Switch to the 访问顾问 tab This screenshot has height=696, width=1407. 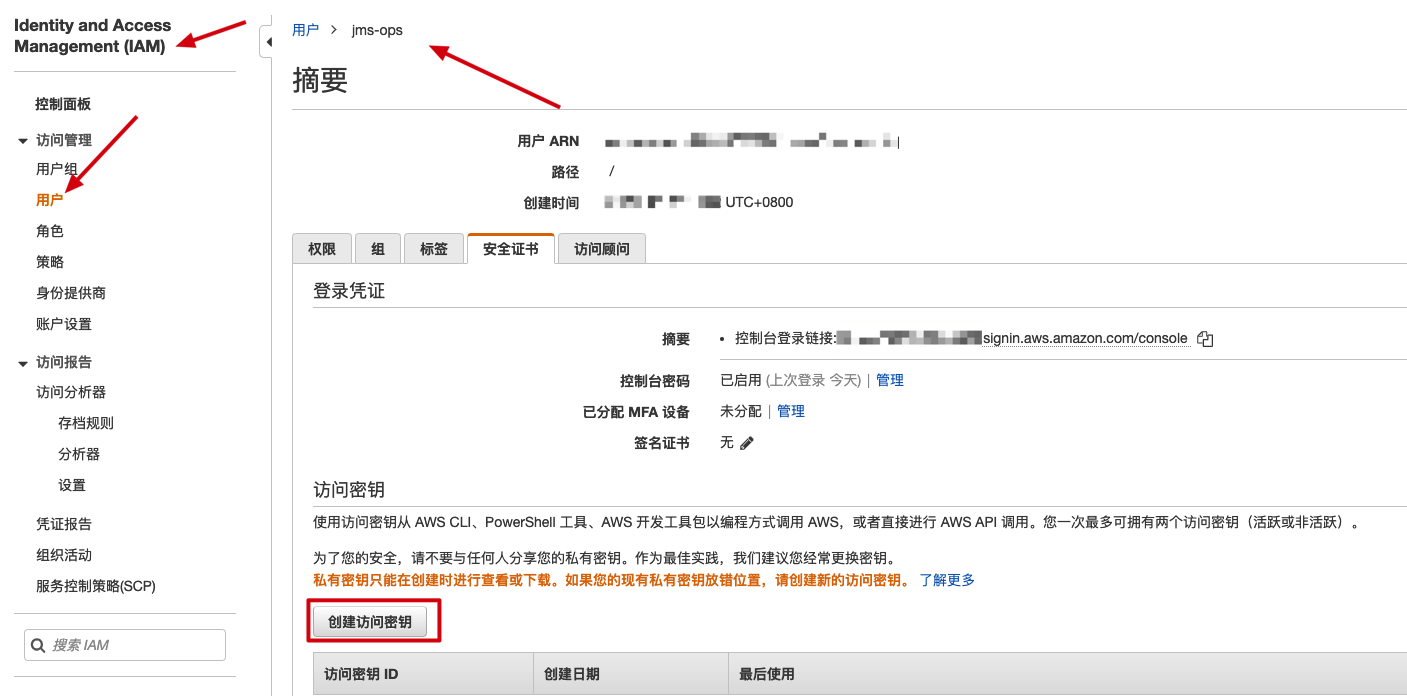(x=602, y=249)
